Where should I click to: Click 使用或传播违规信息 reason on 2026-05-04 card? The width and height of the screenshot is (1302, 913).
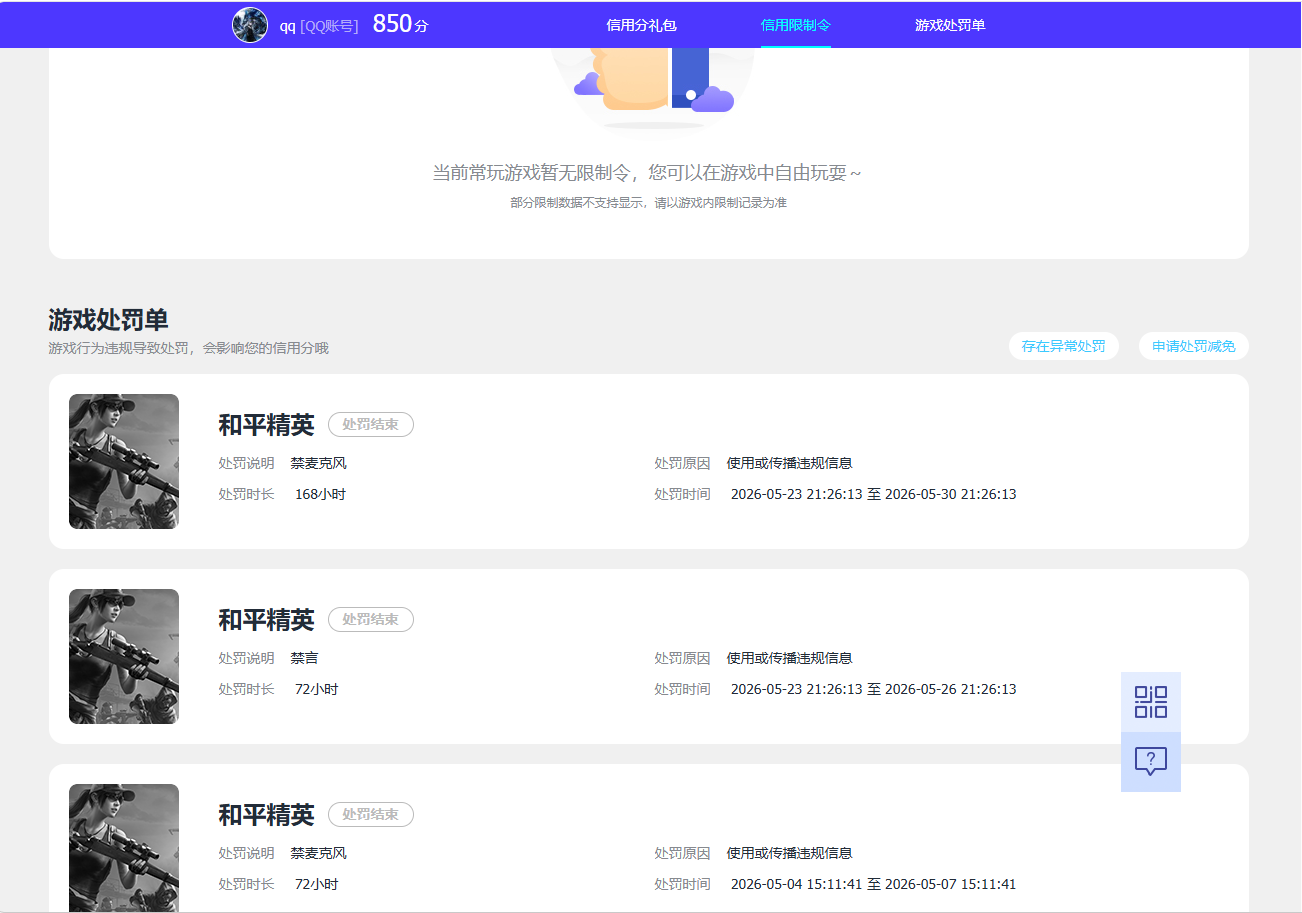[790, 853]
